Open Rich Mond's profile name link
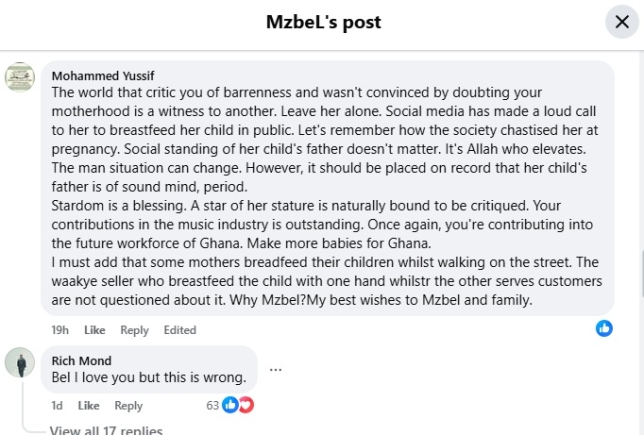Screen dimensions: 644x435 pyautogui.click(x=82, y=360)
